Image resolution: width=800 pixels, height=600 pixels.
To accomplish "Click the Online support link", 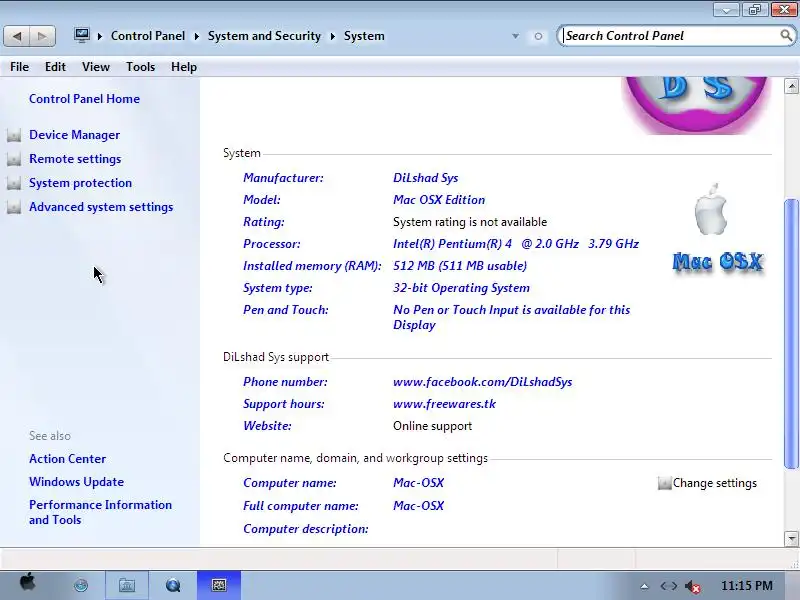I will pos(432,426).
